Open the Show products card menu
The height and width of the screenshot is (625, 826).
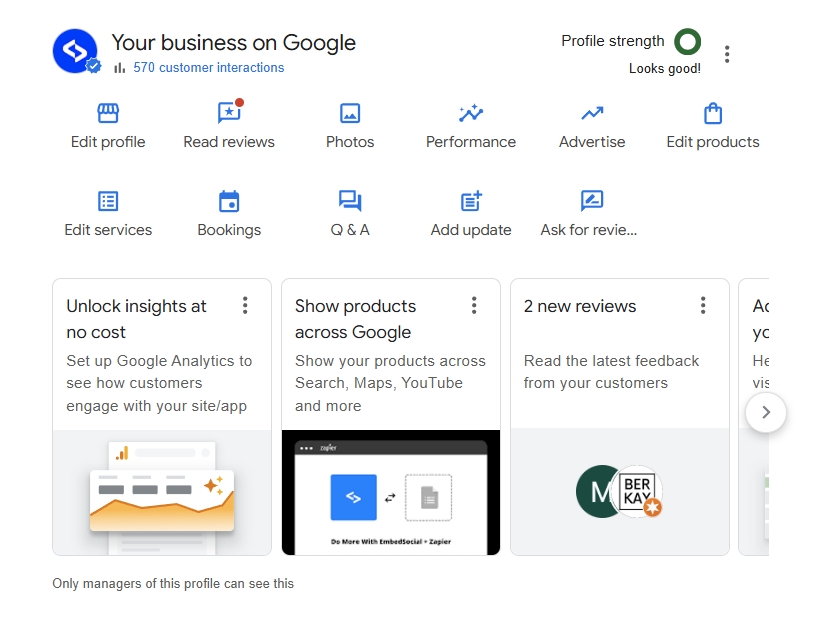(474, 305)
